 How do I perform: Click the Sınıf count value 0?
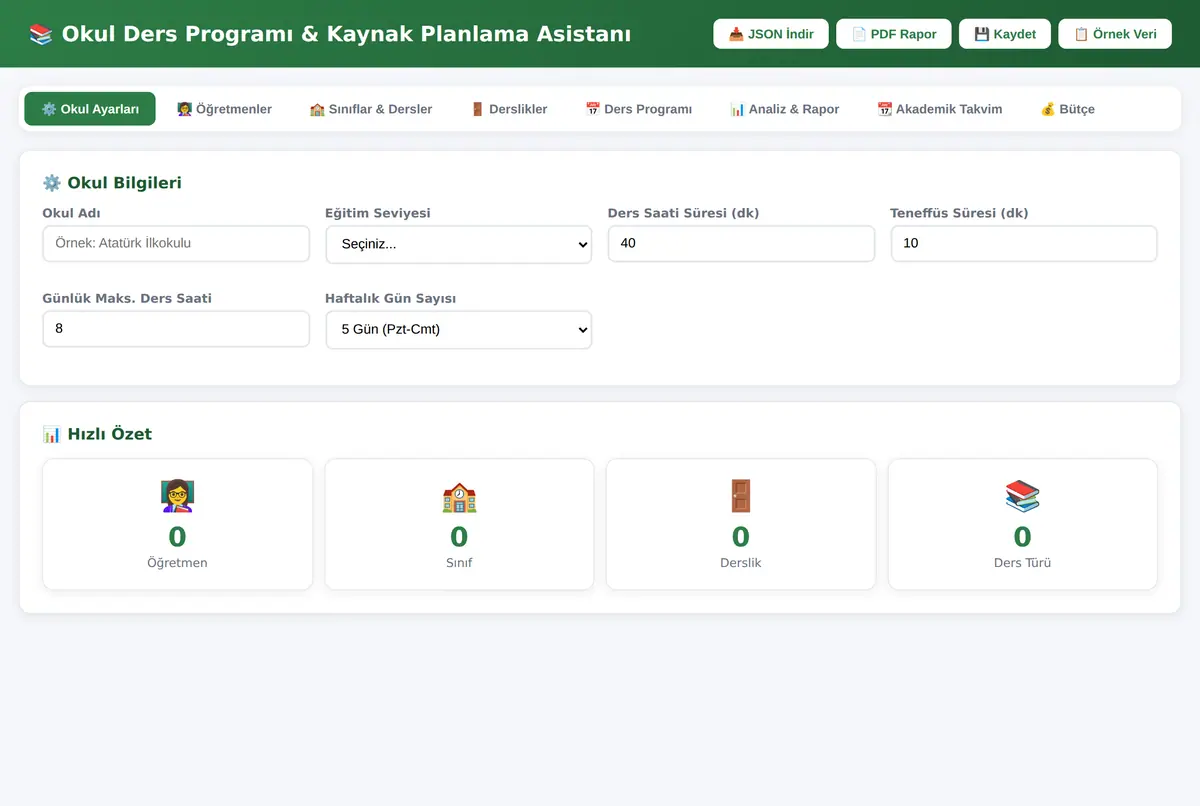pos(459,537)
